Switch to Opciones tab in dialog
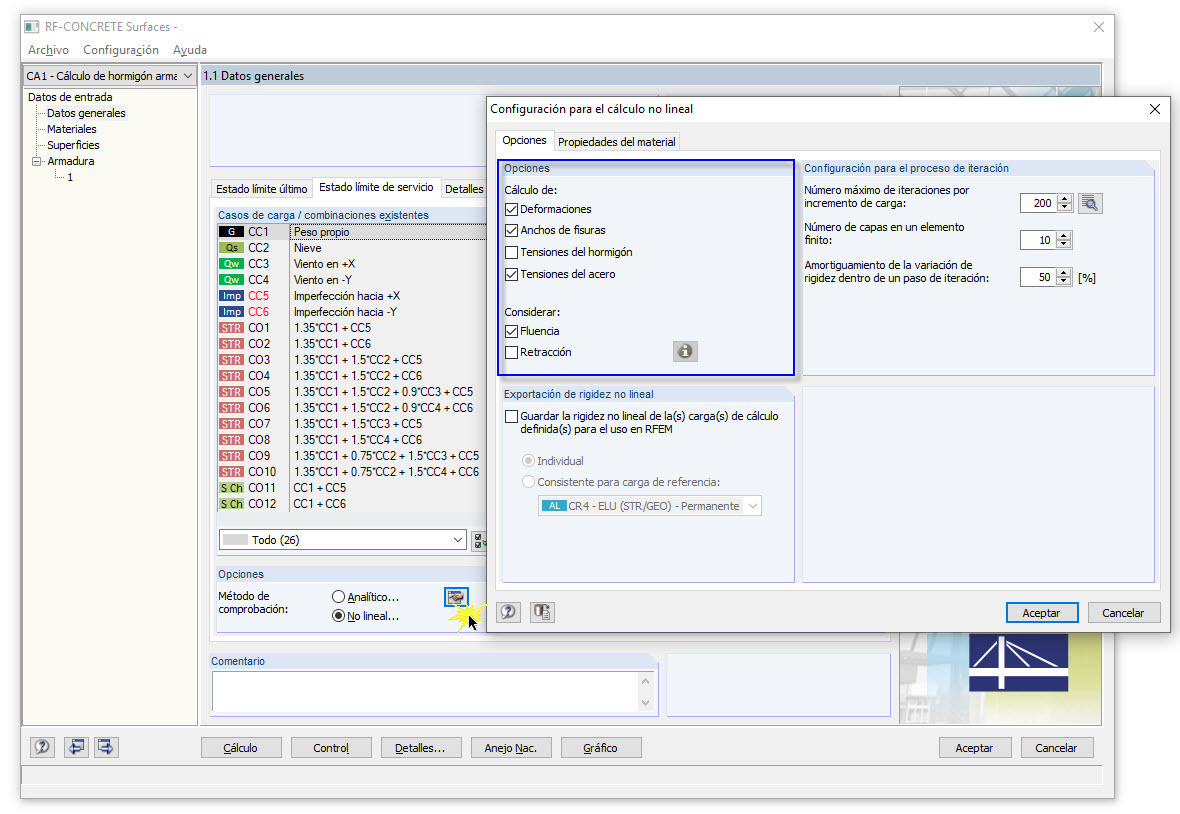This screenshot has width=1180, height=814. coord(525,141)
